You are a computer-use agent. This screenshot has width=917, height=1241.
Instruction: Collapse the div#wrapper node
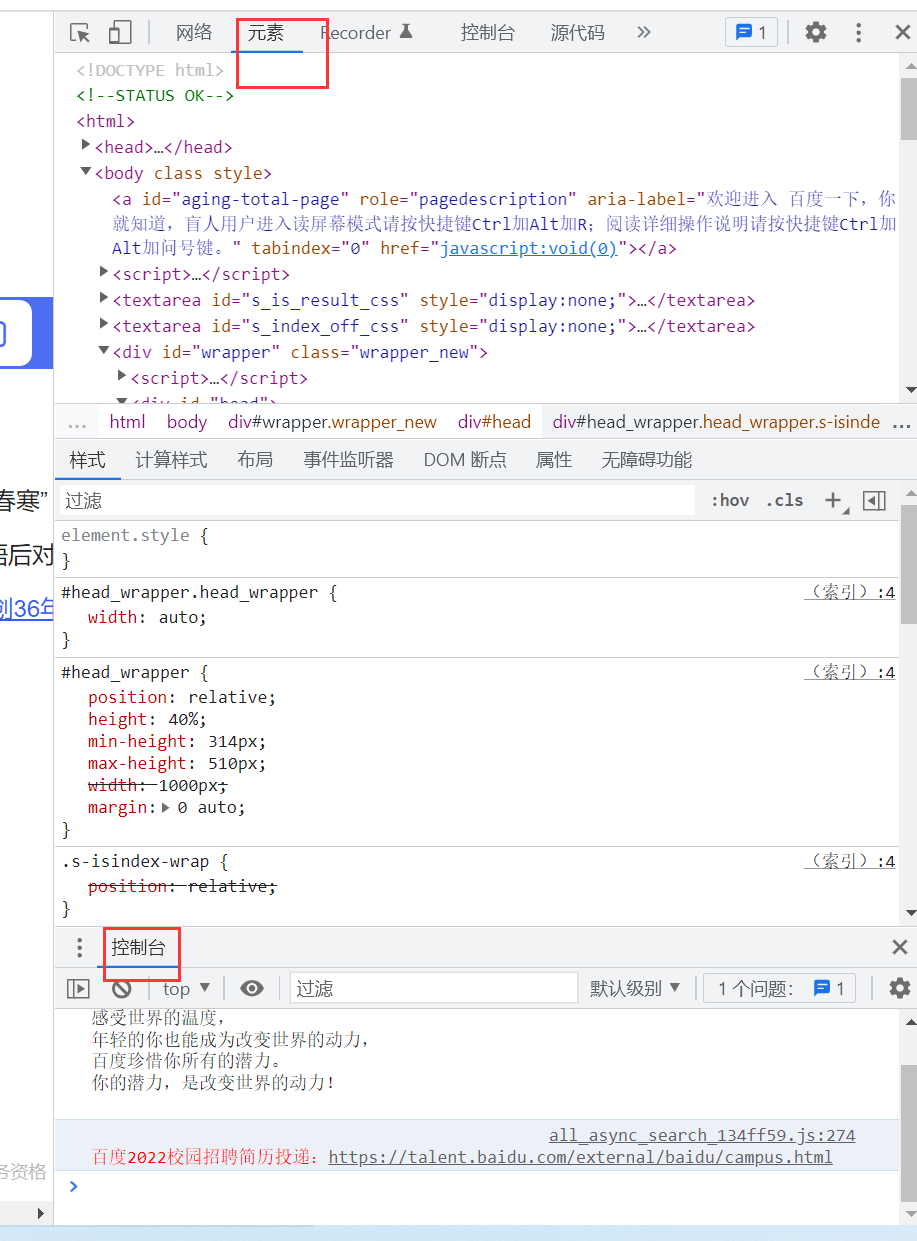(104, 350)
